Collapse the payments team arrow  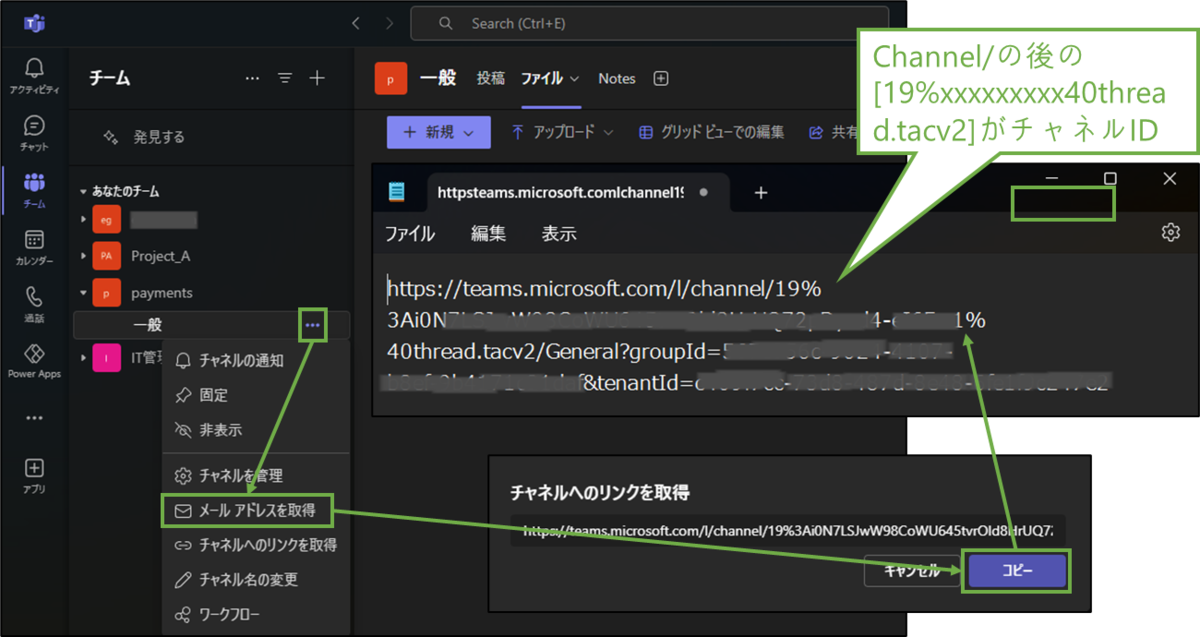click(x=84, y=293)
